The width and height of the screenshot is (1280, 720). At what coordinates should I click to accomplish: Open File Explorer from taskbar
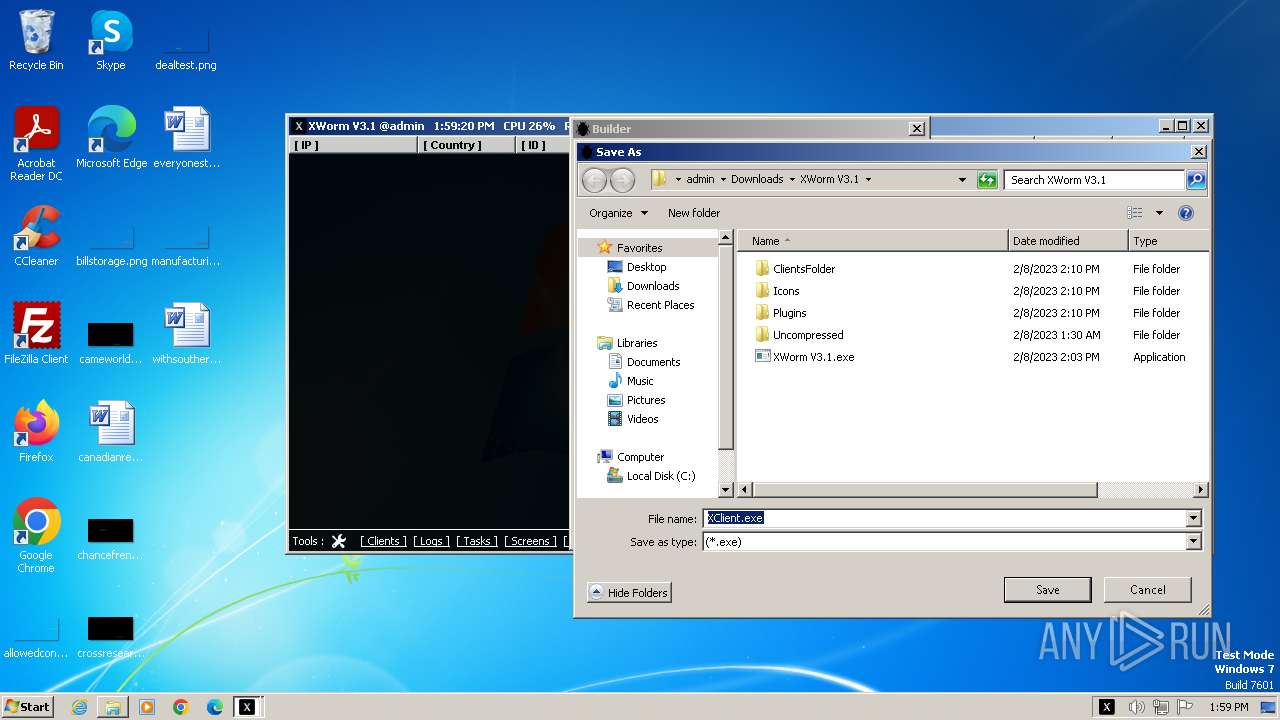coord(113,707)
